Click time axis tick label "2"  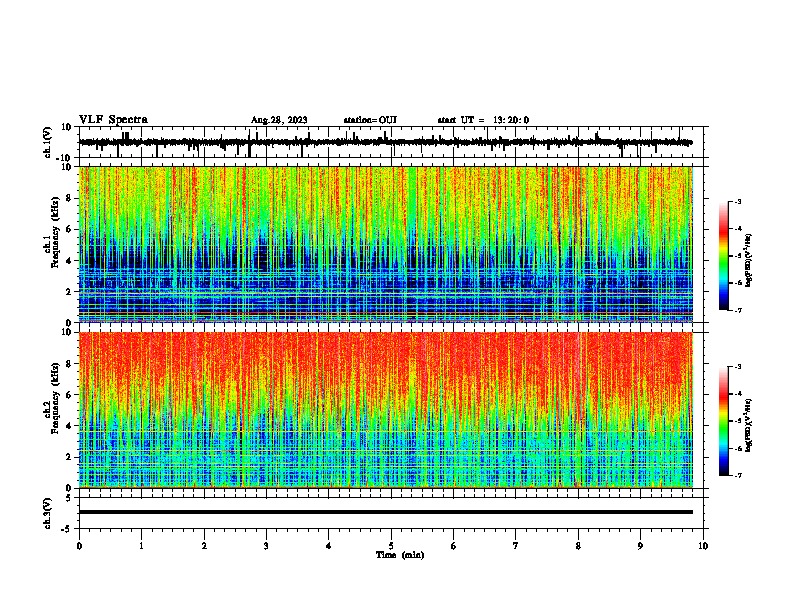tap(204, 546)
